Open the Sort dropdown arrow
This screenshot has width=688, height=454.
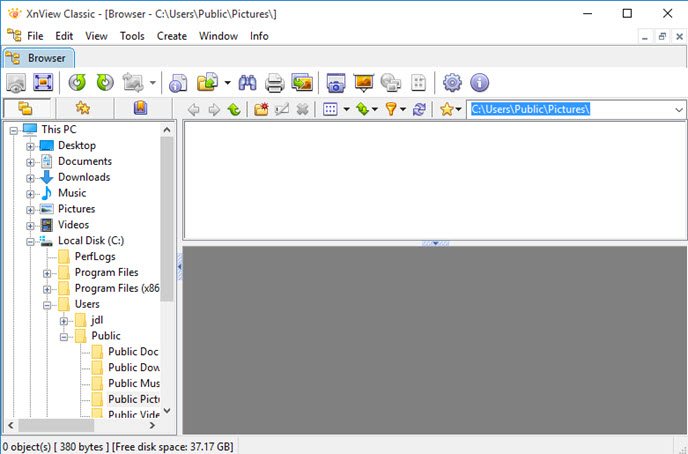tap(375, 109)
